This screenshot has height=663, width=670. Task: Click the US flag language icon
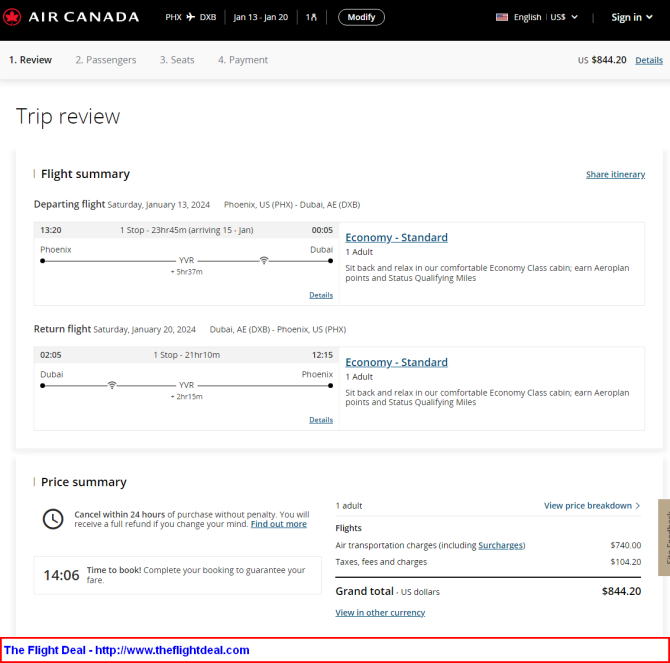click(x=502, y=17)
